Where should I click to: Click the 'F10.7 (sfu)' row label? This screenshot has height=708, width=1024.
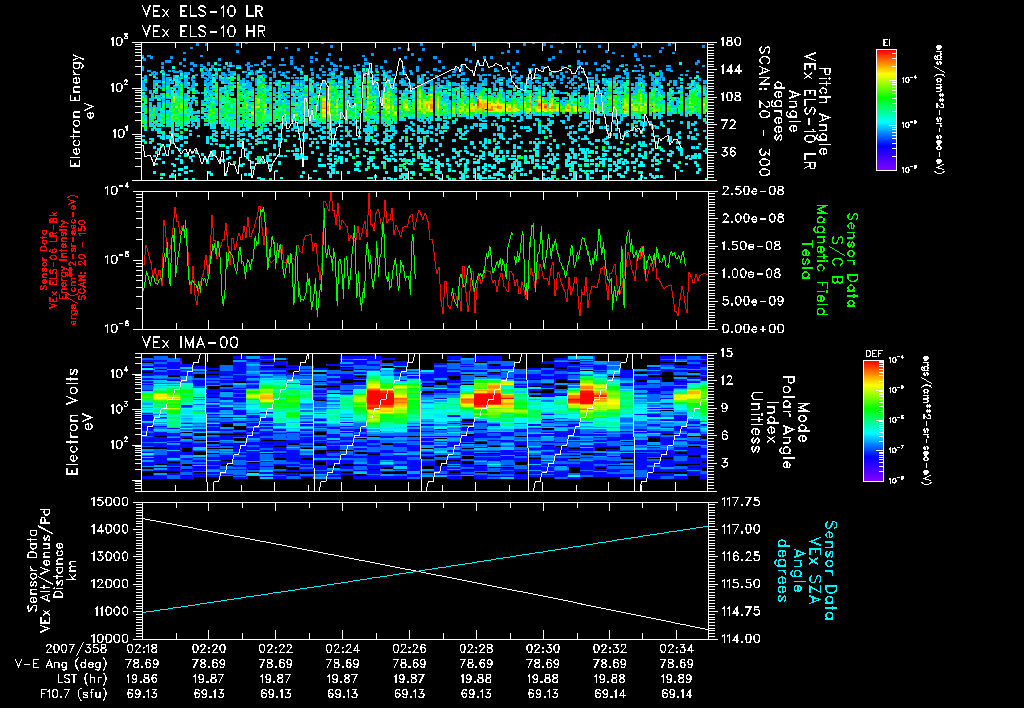73,694
